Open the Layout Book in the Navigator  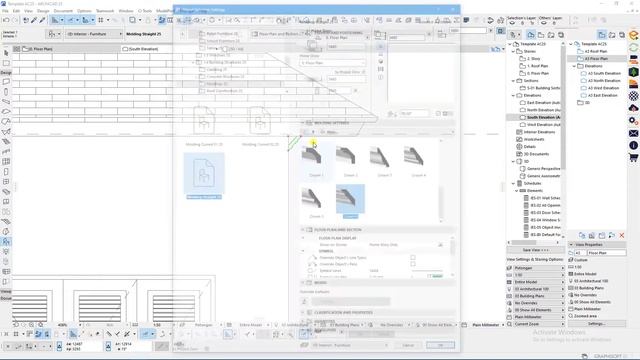click(551, 35)
